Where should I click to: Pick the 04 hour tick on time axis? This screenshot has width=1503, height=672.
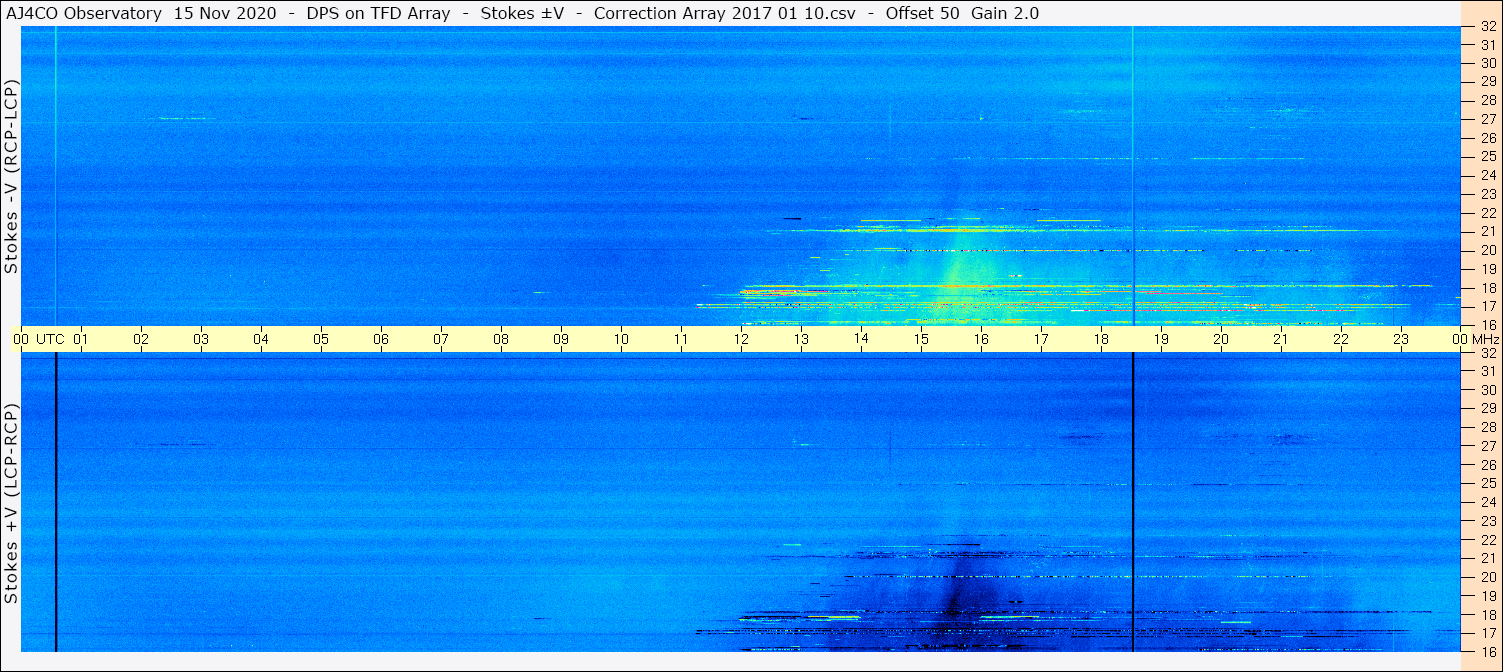click(x=261, y=339)
